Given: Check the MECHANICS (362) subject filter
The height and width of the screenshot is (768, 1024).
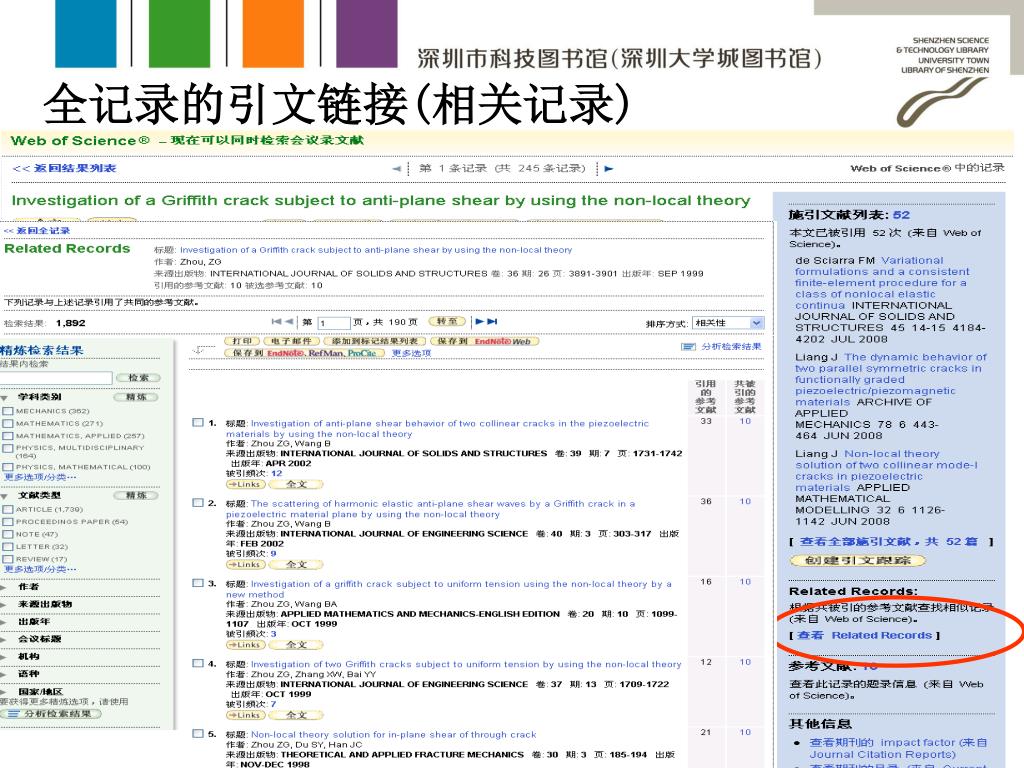Looking at the screenshot, I should (8, 411).
